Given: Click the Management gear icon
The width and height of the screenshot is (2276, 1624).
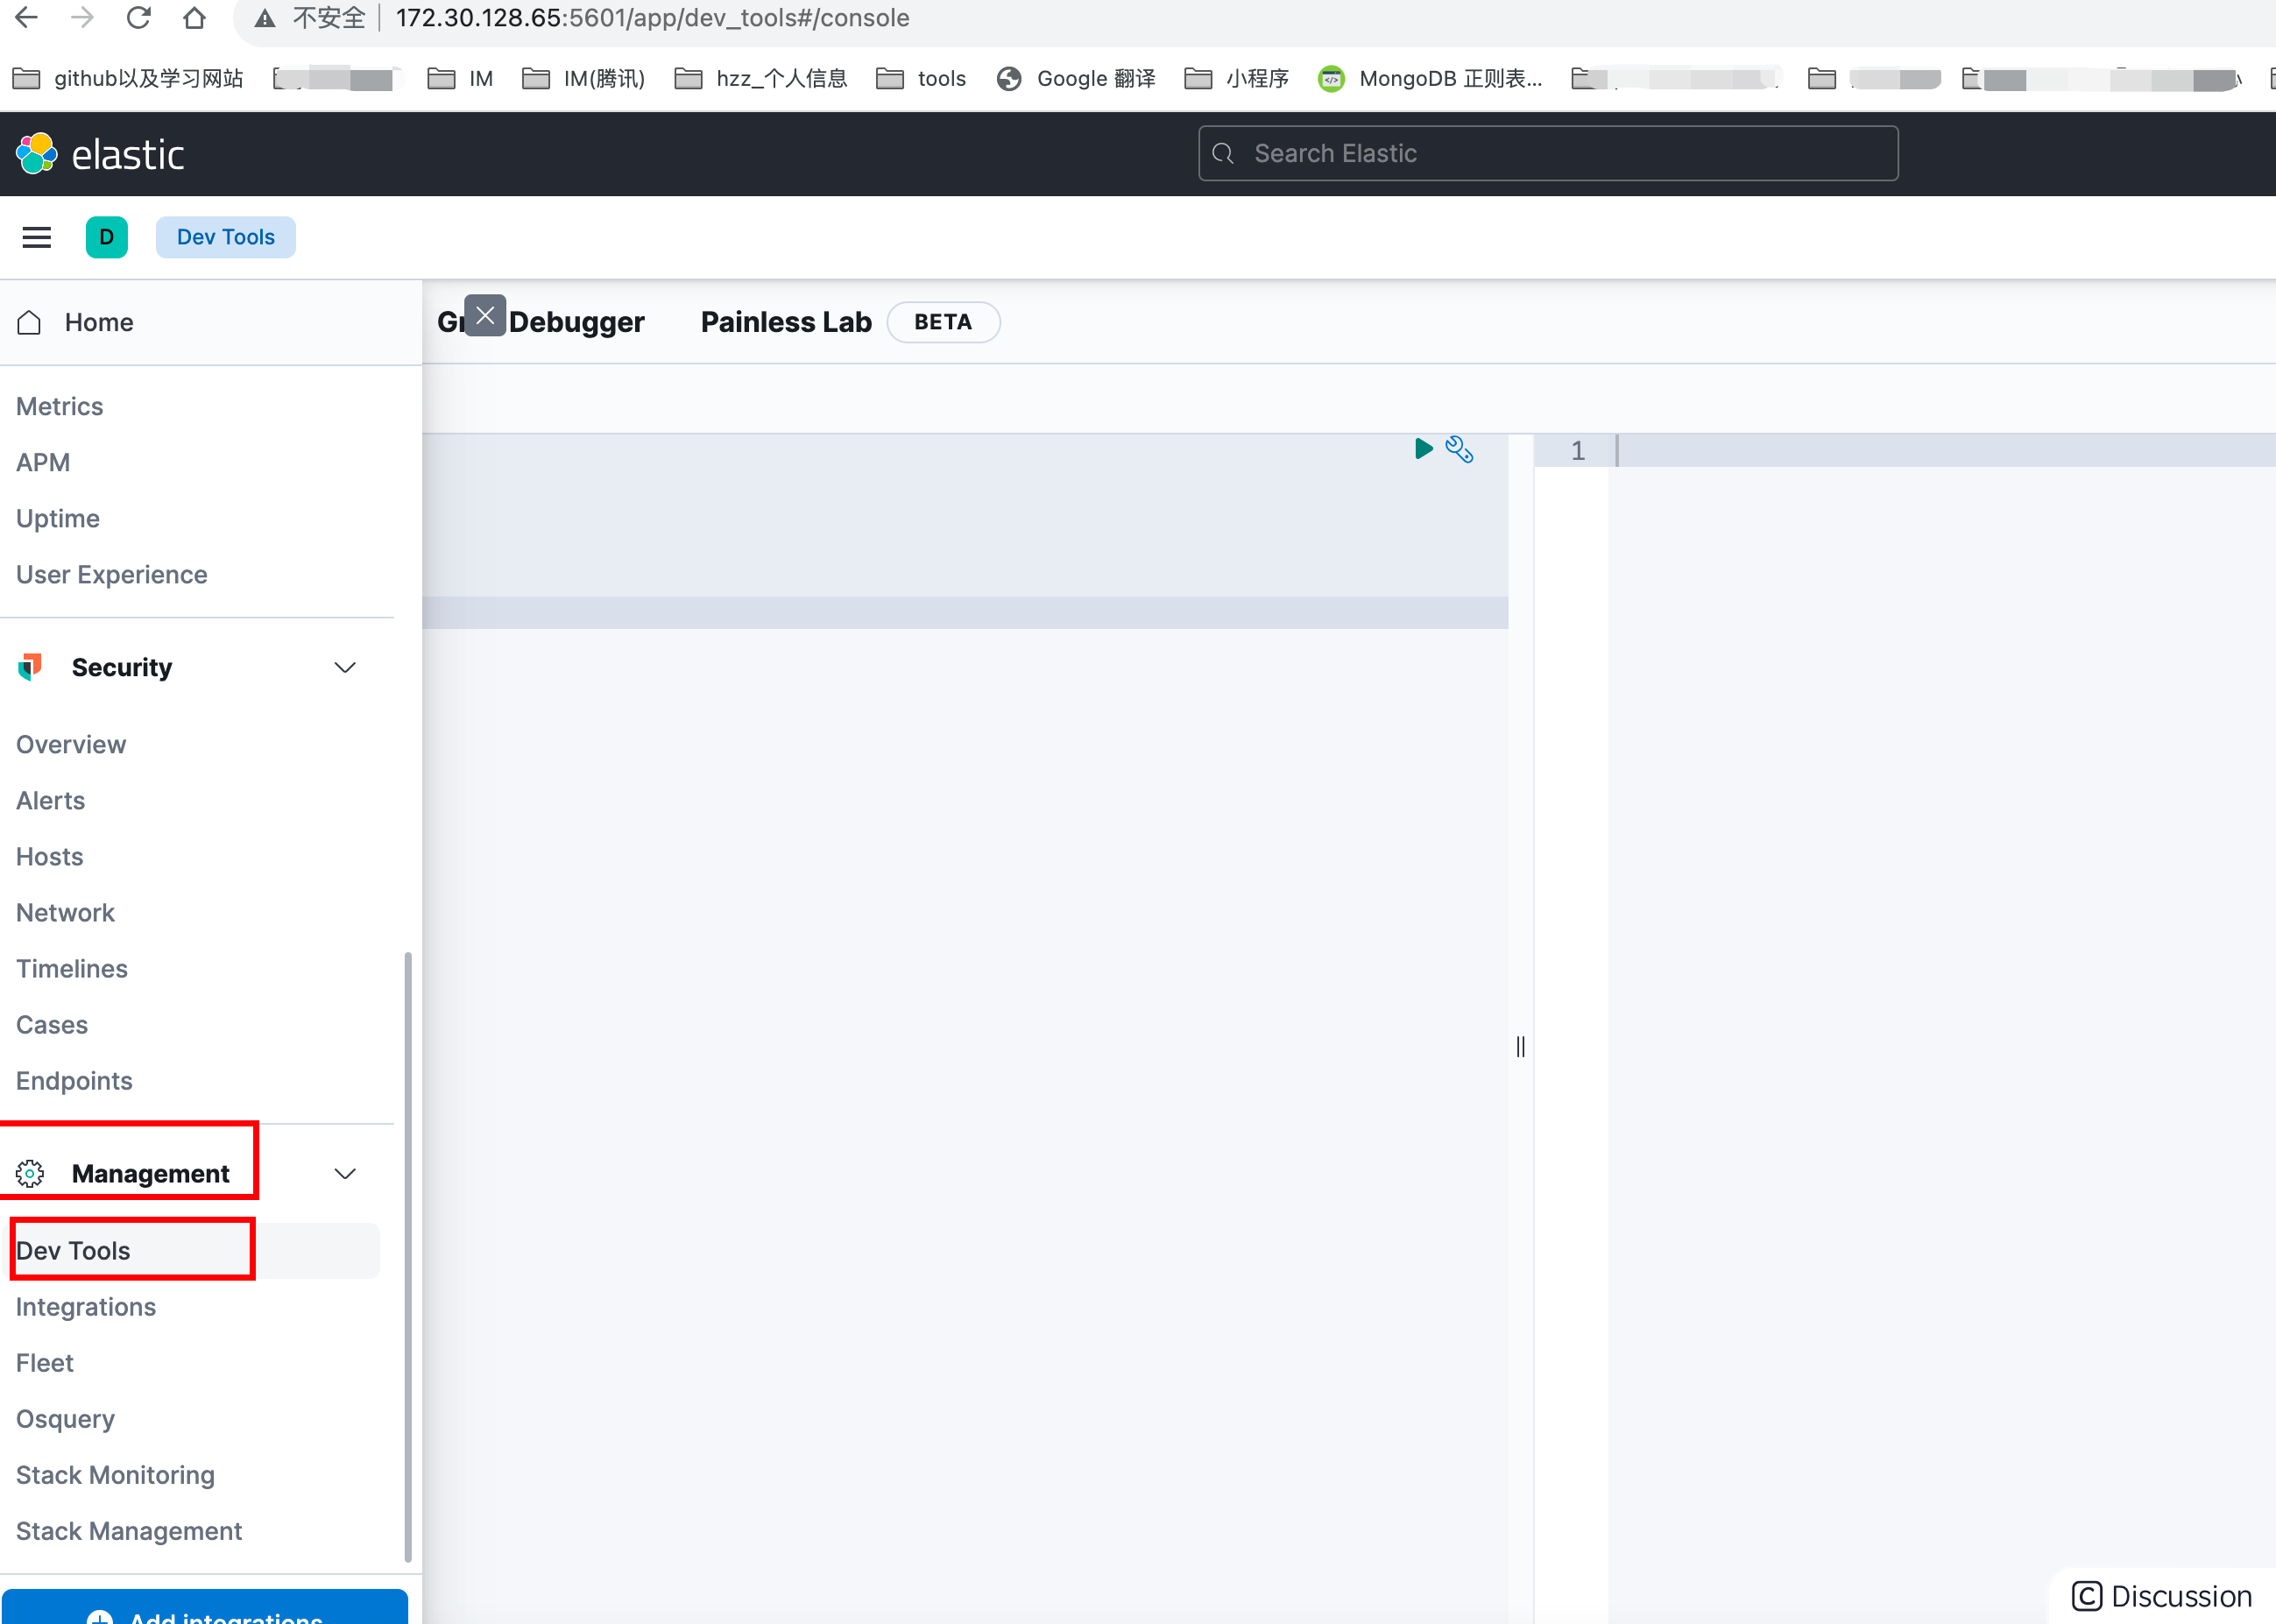Looking at the screenshot, I should pyautogui.click(x=30, y=1173).
